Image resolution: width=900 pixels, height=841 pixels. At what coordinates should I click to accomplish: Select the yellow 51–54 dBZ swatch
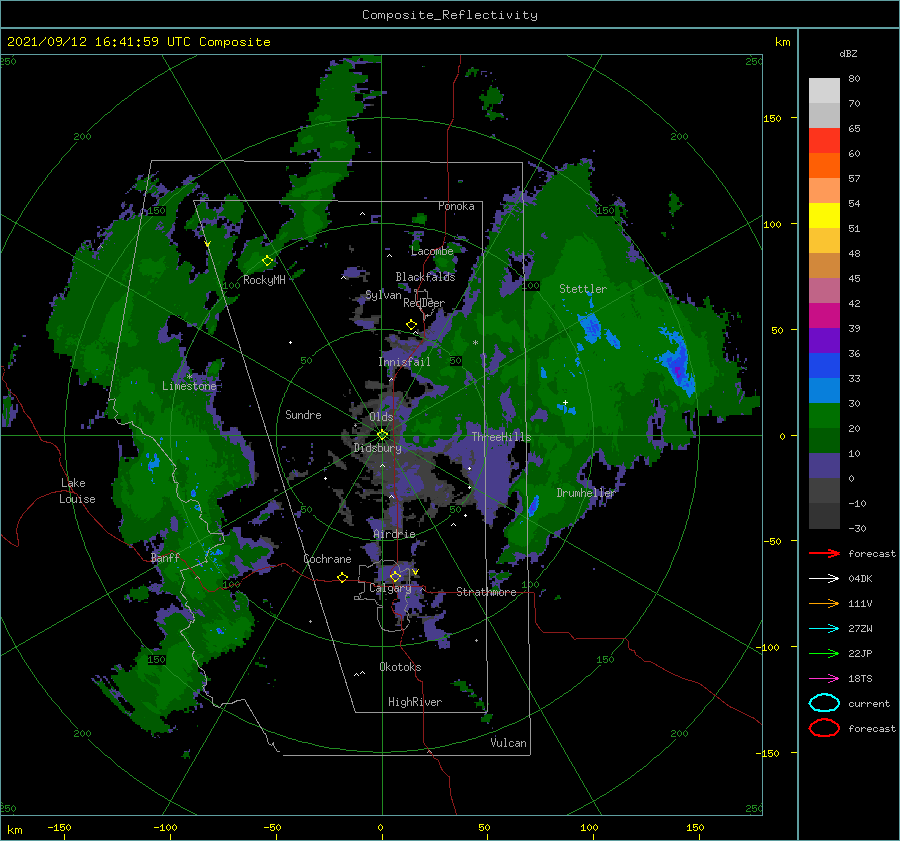point(824,215)
